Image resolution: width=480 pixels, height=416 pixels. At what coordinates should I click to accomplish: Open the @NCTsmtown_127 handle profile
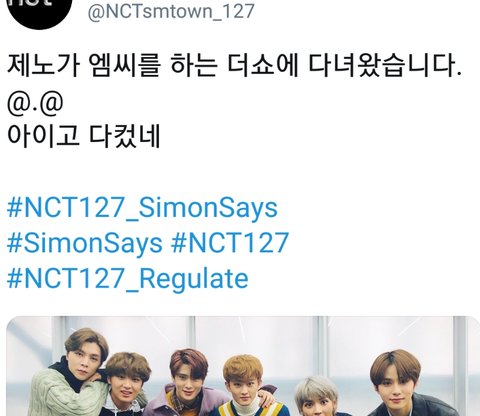tap(171, 11)
